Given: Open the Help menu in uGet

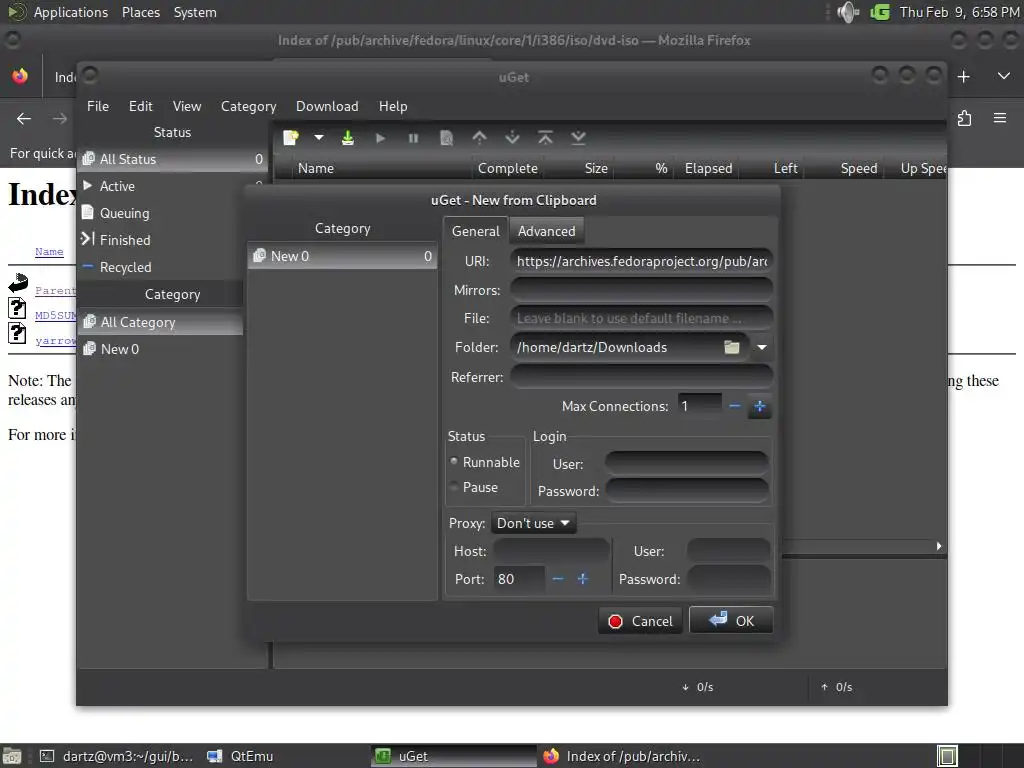Looking at the screenshot, I should [x=393, y=106].
